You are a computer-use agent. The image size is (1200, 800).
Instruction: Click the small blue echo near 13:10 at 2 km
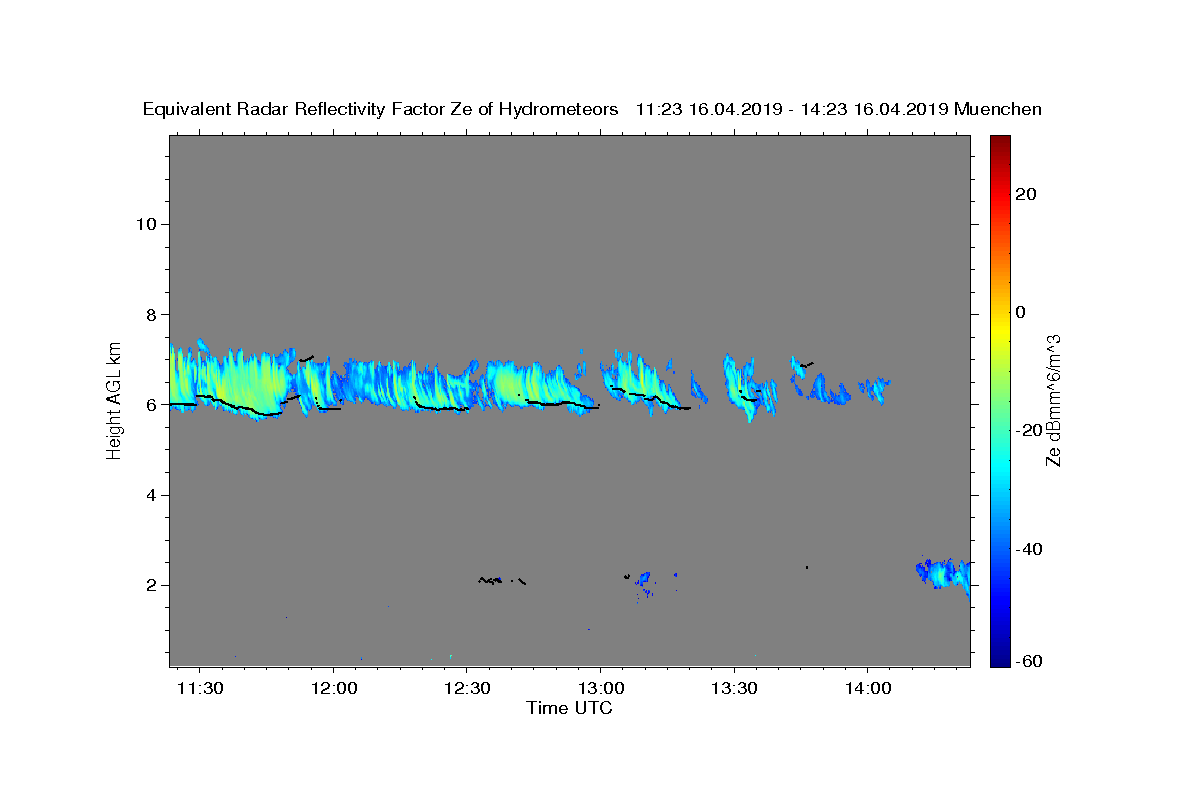[644, 579]
